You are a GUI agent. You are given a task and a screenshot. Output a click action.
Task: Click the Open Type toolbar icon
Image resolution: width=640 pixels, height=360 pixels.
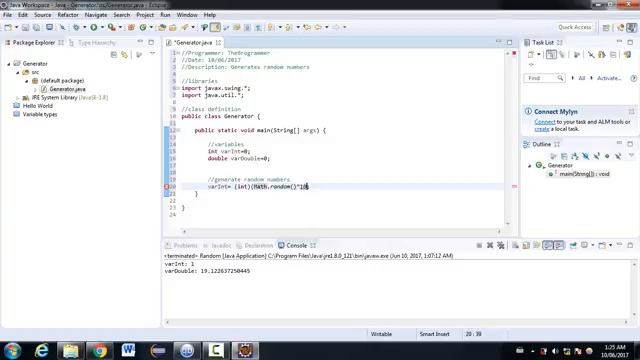pos(162,27)
